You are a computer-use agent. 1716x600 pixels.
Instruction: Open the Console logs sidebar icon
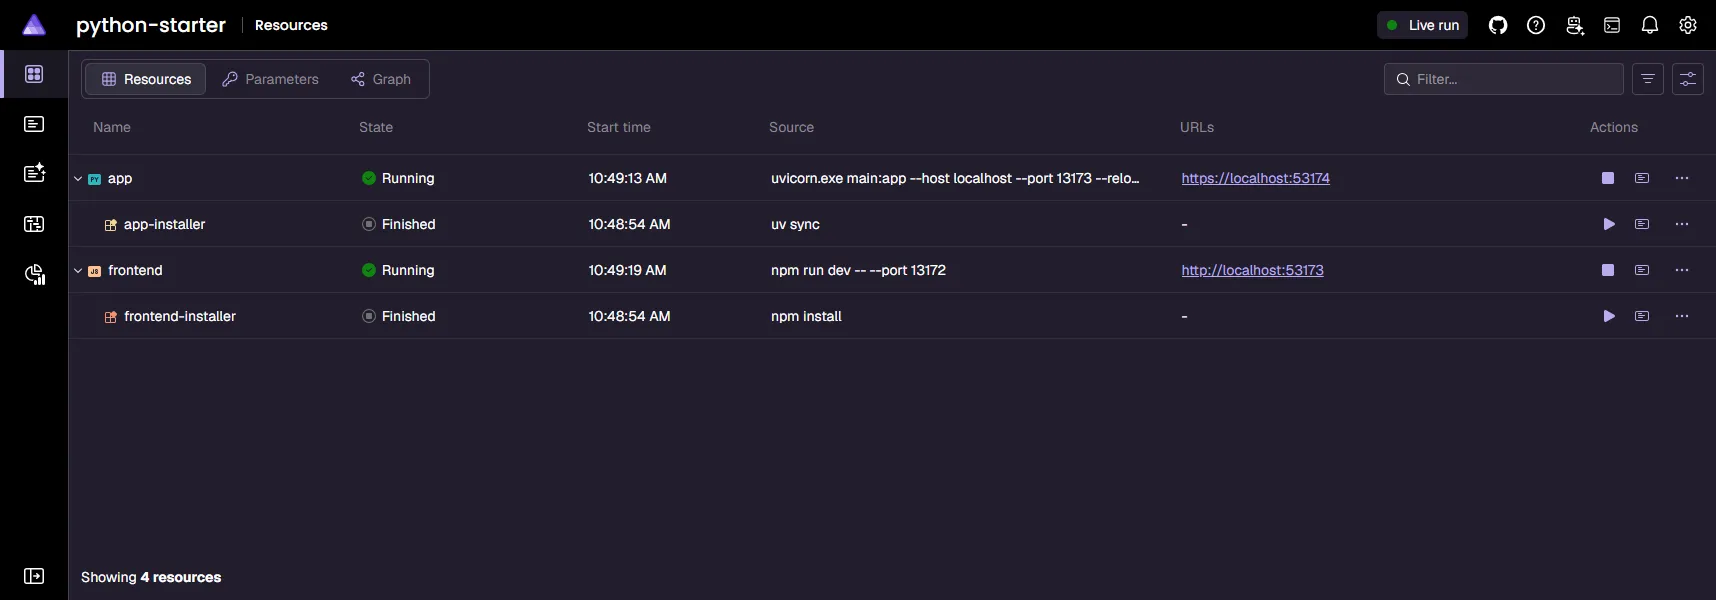click(34, 124)
